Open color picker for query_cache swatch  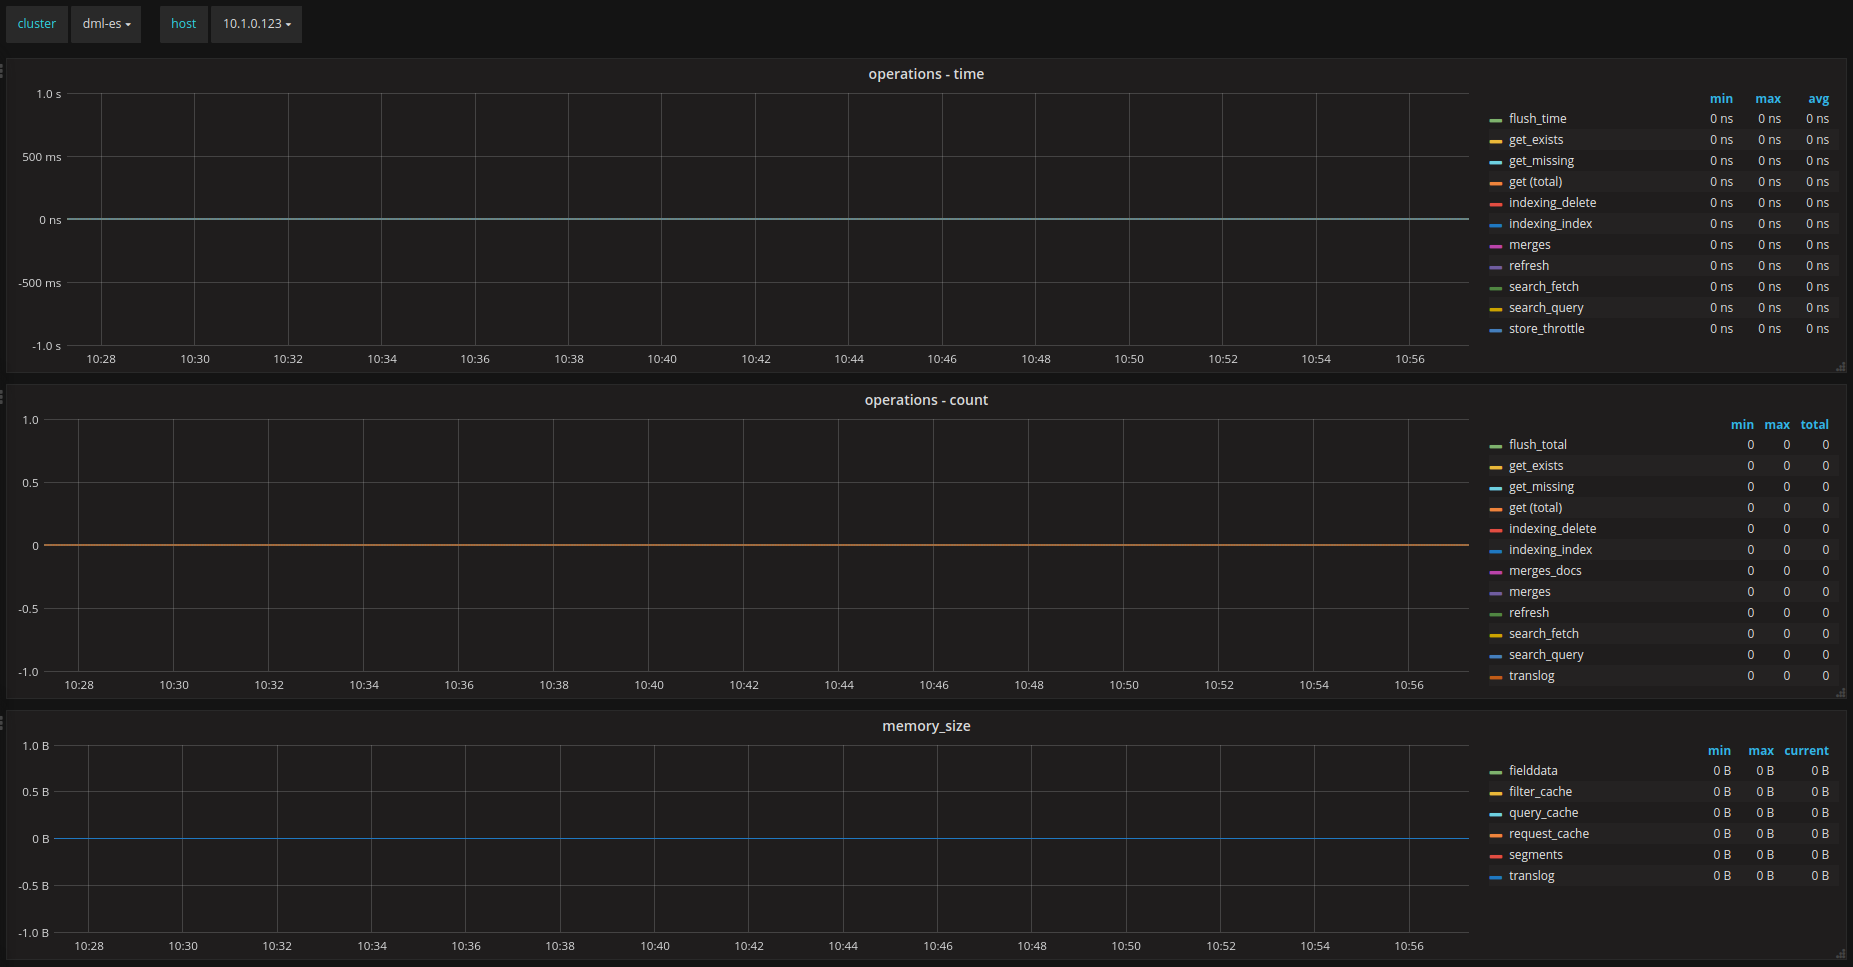point(1496,814)
